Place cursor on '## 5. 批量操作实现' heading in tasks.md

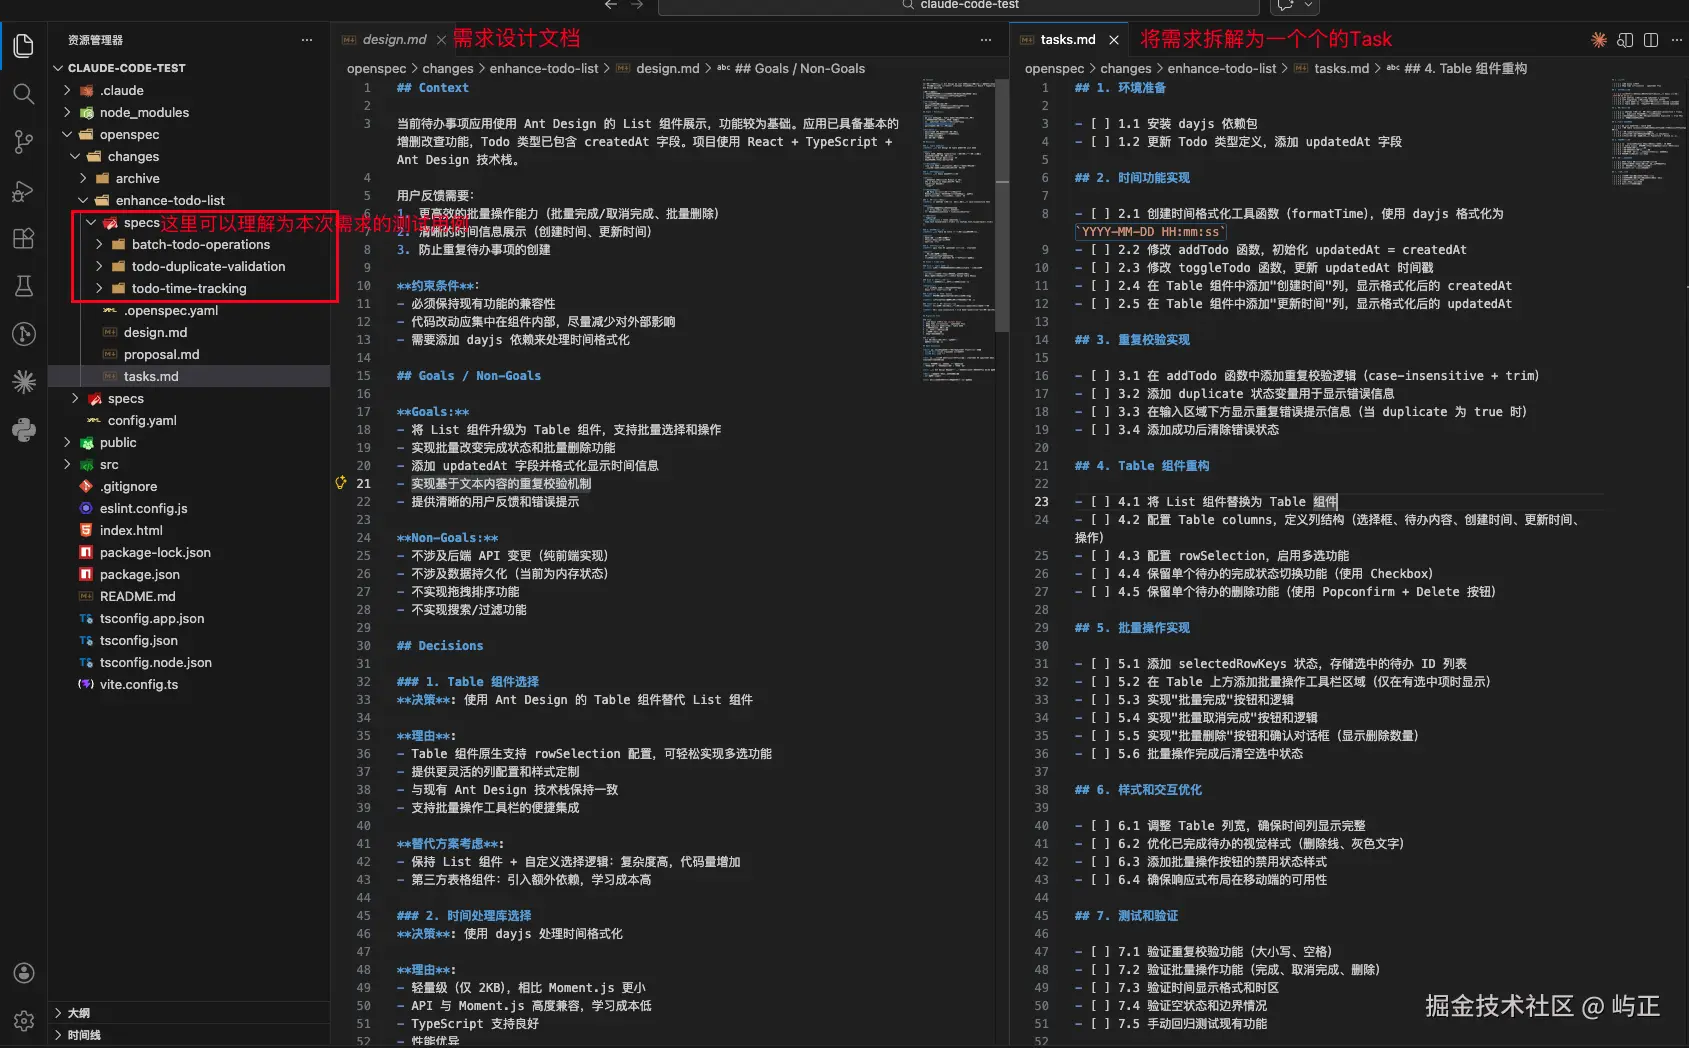(1132, 628)
